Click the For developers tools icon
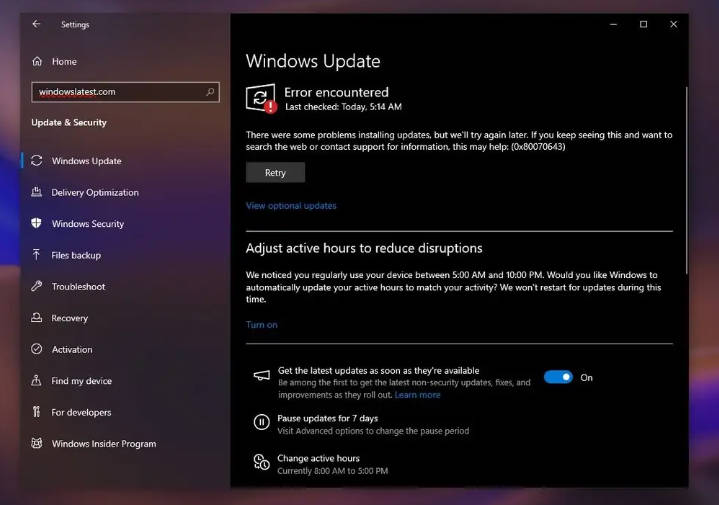Viewport: 719px width, 505px height. pos(37,412)
